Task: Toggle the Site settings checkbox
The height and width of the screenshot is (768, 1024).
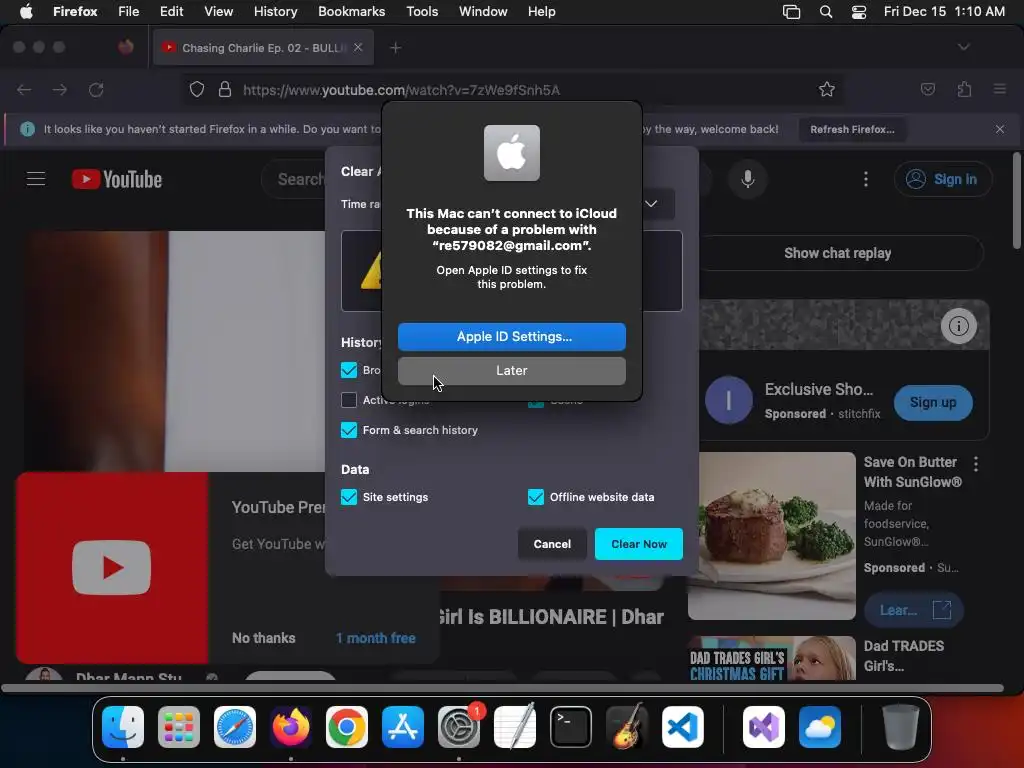Action: tap(349, 497)
